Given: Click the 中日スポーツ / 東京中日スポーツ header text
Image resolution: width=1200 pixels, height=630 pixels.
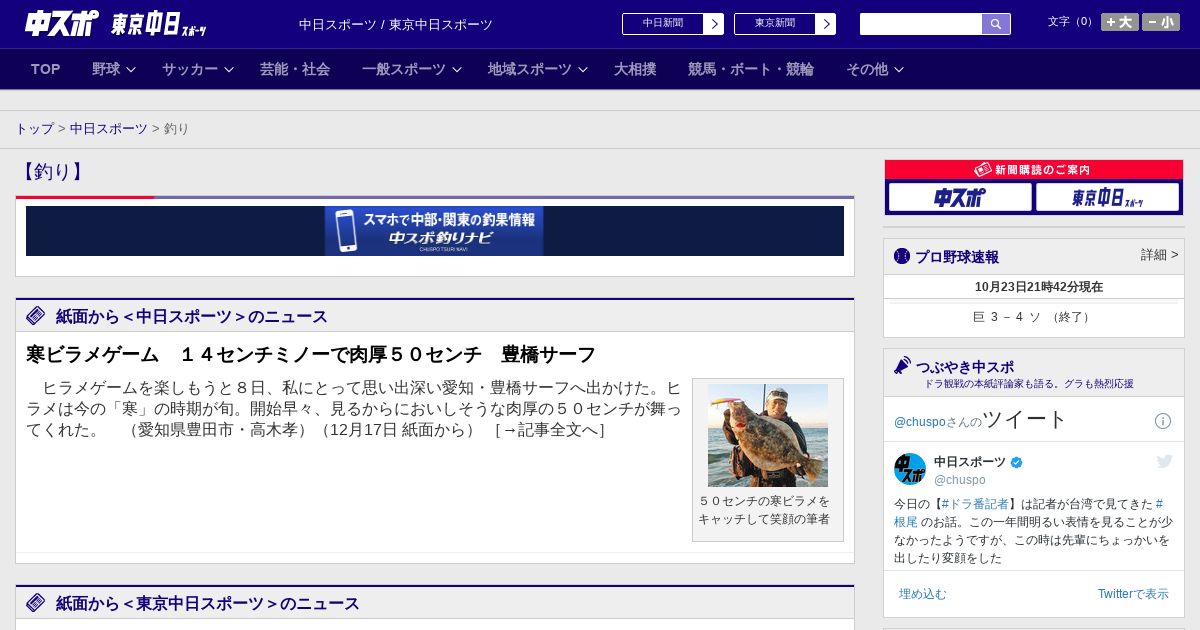Looking at the screenshot, I should click(x=396, y=25).
